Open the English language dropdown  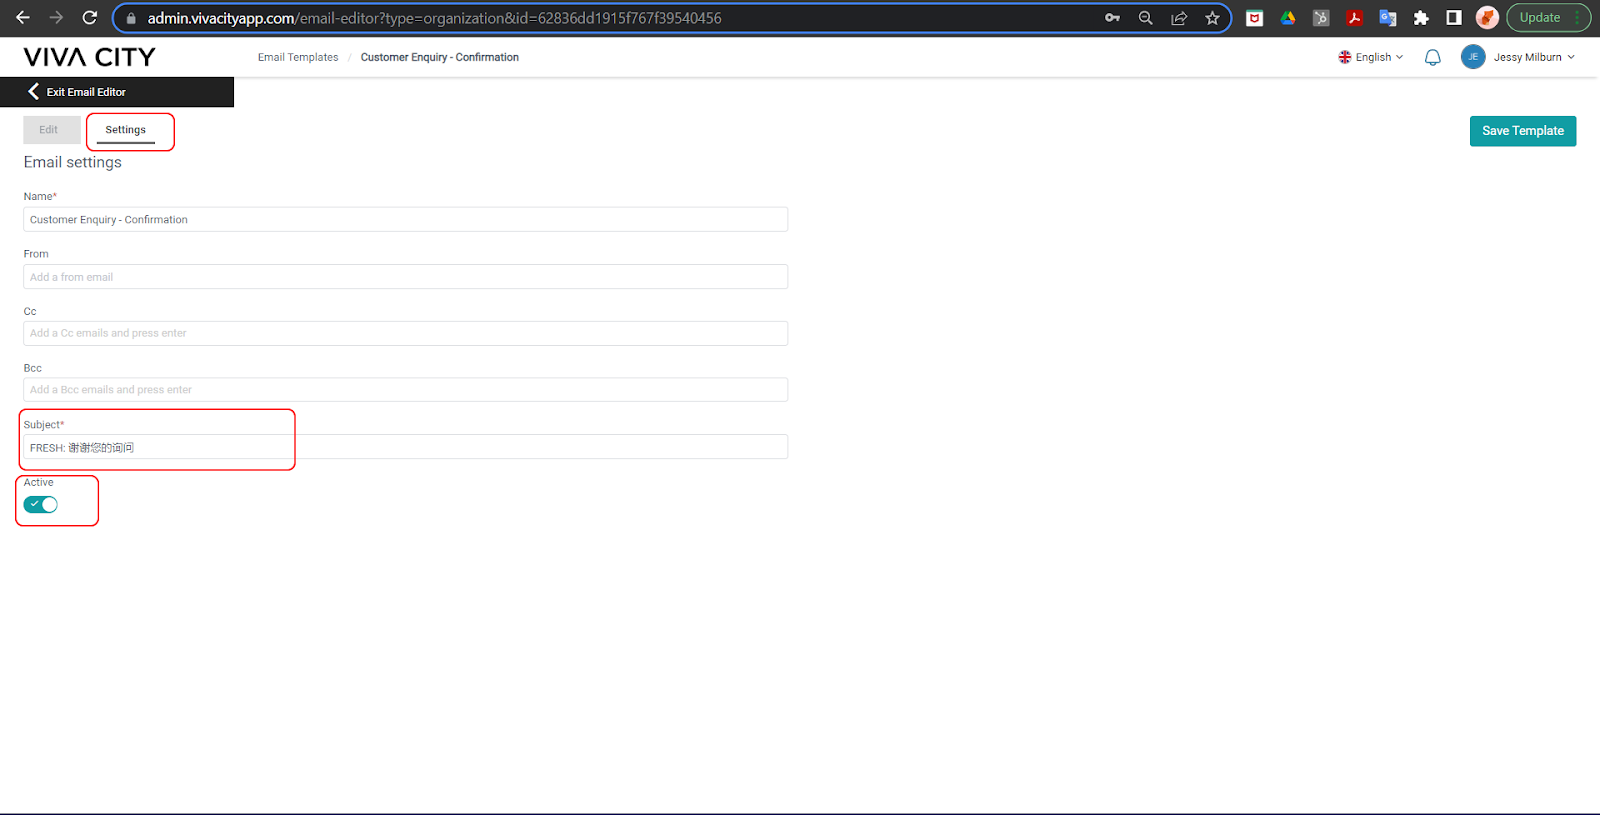(1371, 57)
